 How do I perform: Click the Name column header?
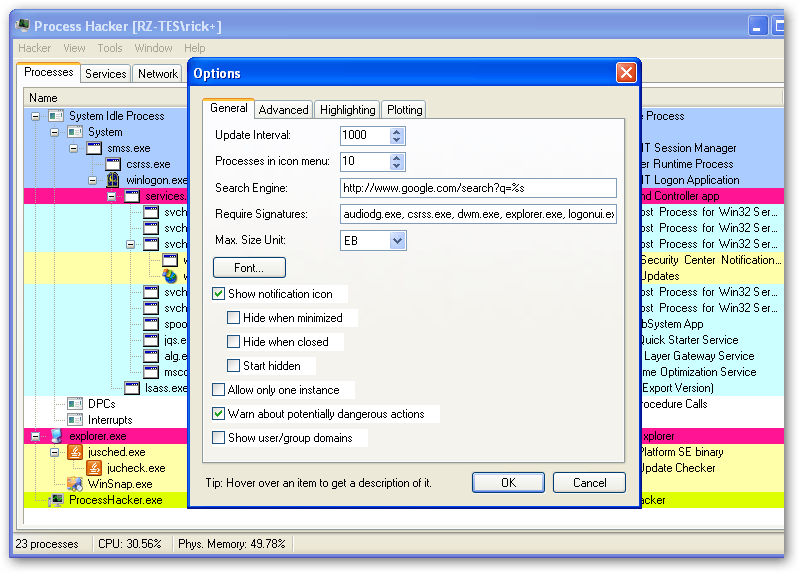pyautogui.click(x=105, y=97)
